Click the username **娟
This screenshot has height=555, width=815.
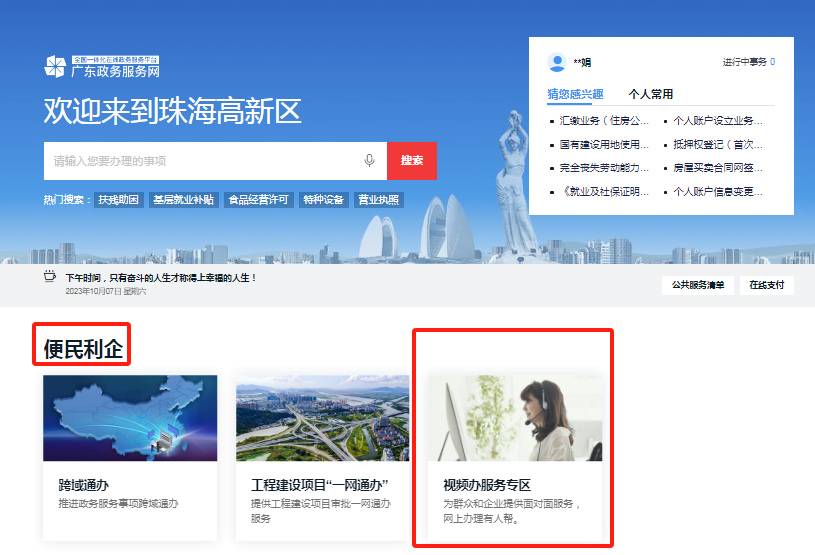tap(582, 62)
